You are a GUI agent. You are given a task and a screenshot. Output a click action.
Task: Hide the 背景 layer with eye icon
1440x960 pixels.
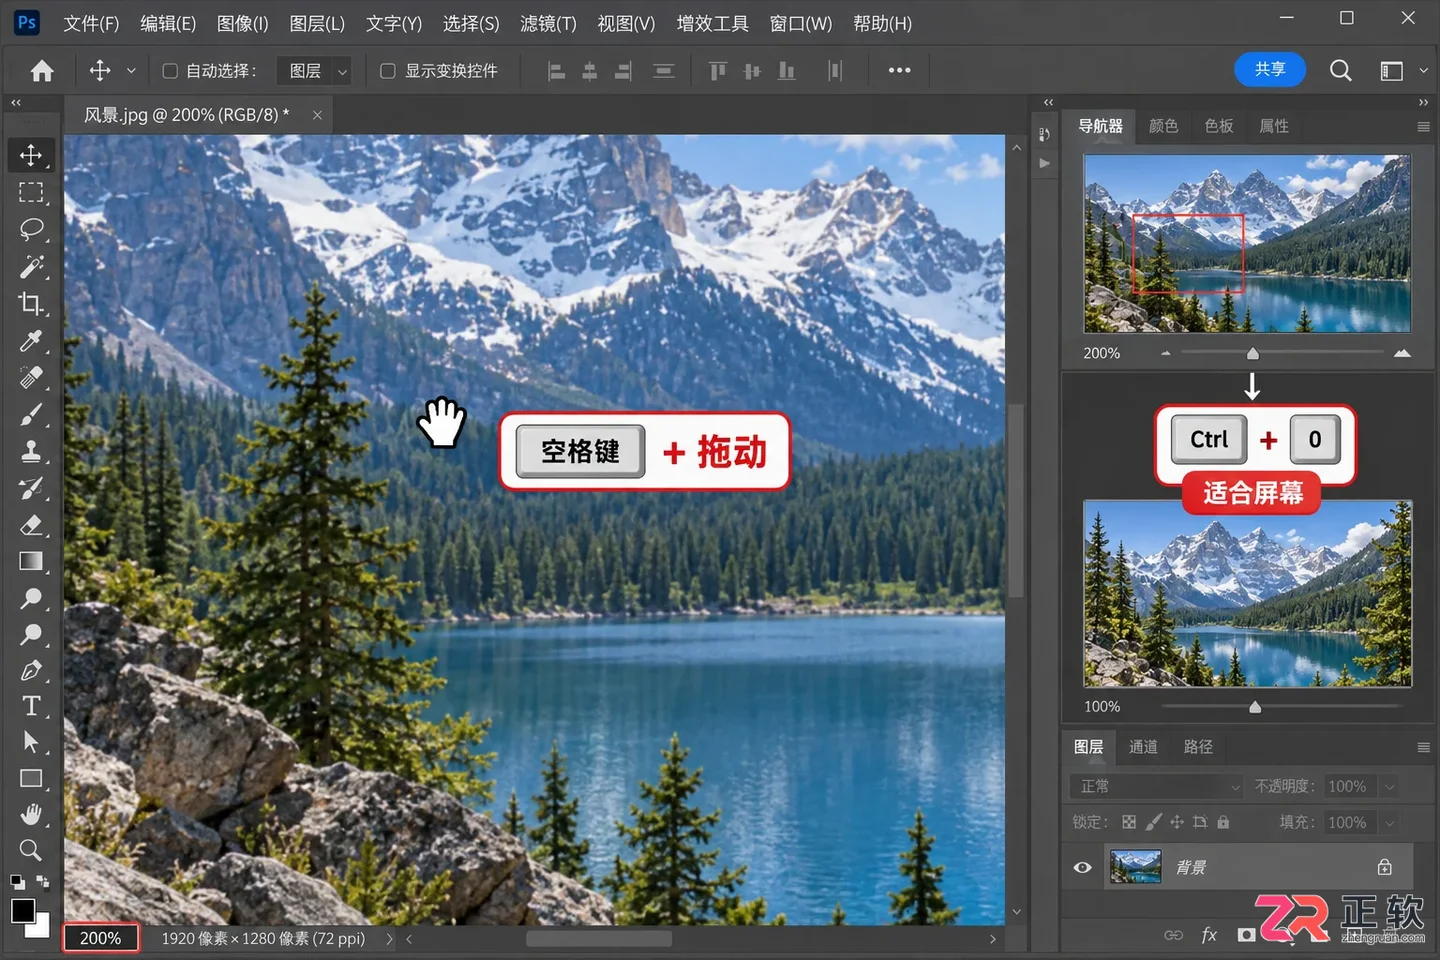[1082, 867]
